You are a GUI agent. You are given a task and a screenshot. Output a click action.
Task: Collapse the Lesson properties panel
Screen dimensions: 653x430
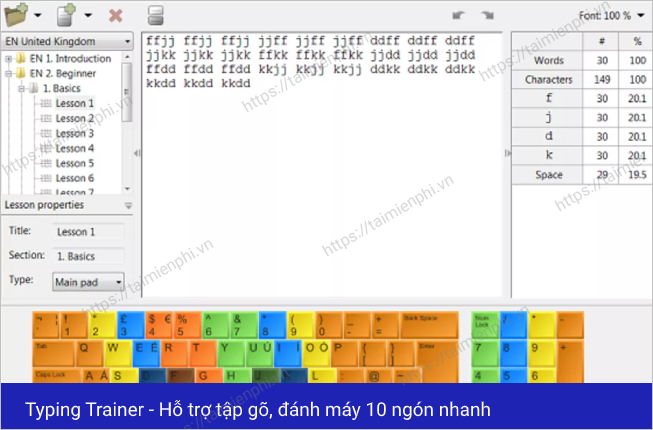[128, 206]
